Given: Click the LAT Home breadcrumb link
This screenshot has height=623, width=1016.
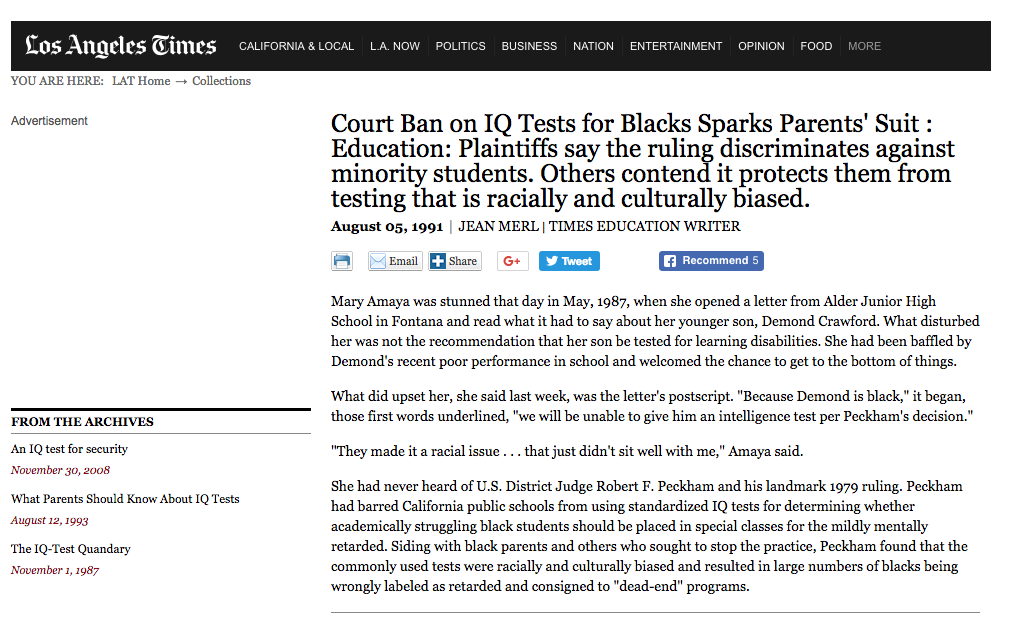Looking at the screenshot, I should [x=141, y=81].
